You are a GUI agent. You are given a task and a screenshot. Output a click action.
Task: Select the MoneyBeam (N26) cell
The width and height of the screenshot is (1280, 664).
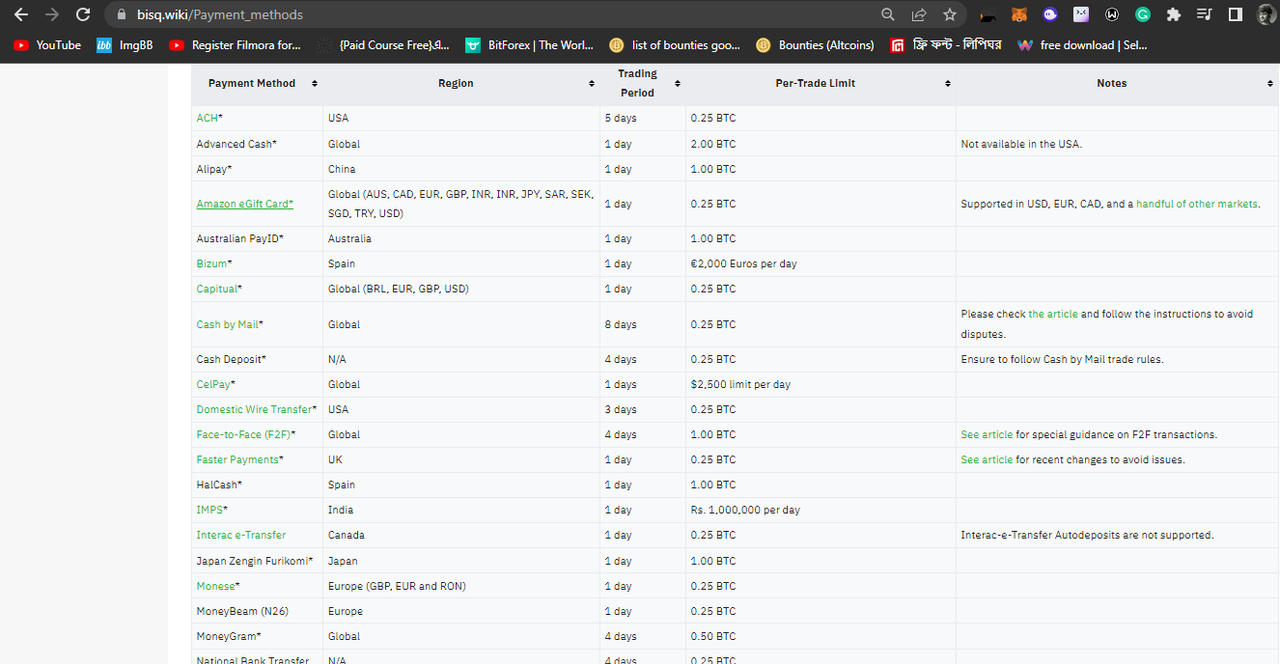(257, 611)
